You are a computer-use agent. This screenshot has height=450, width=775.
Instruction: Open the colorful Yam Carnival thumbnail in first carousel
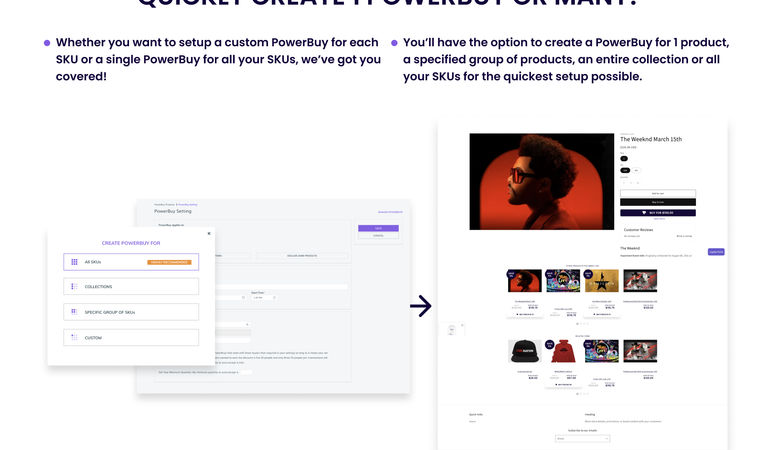563,281
